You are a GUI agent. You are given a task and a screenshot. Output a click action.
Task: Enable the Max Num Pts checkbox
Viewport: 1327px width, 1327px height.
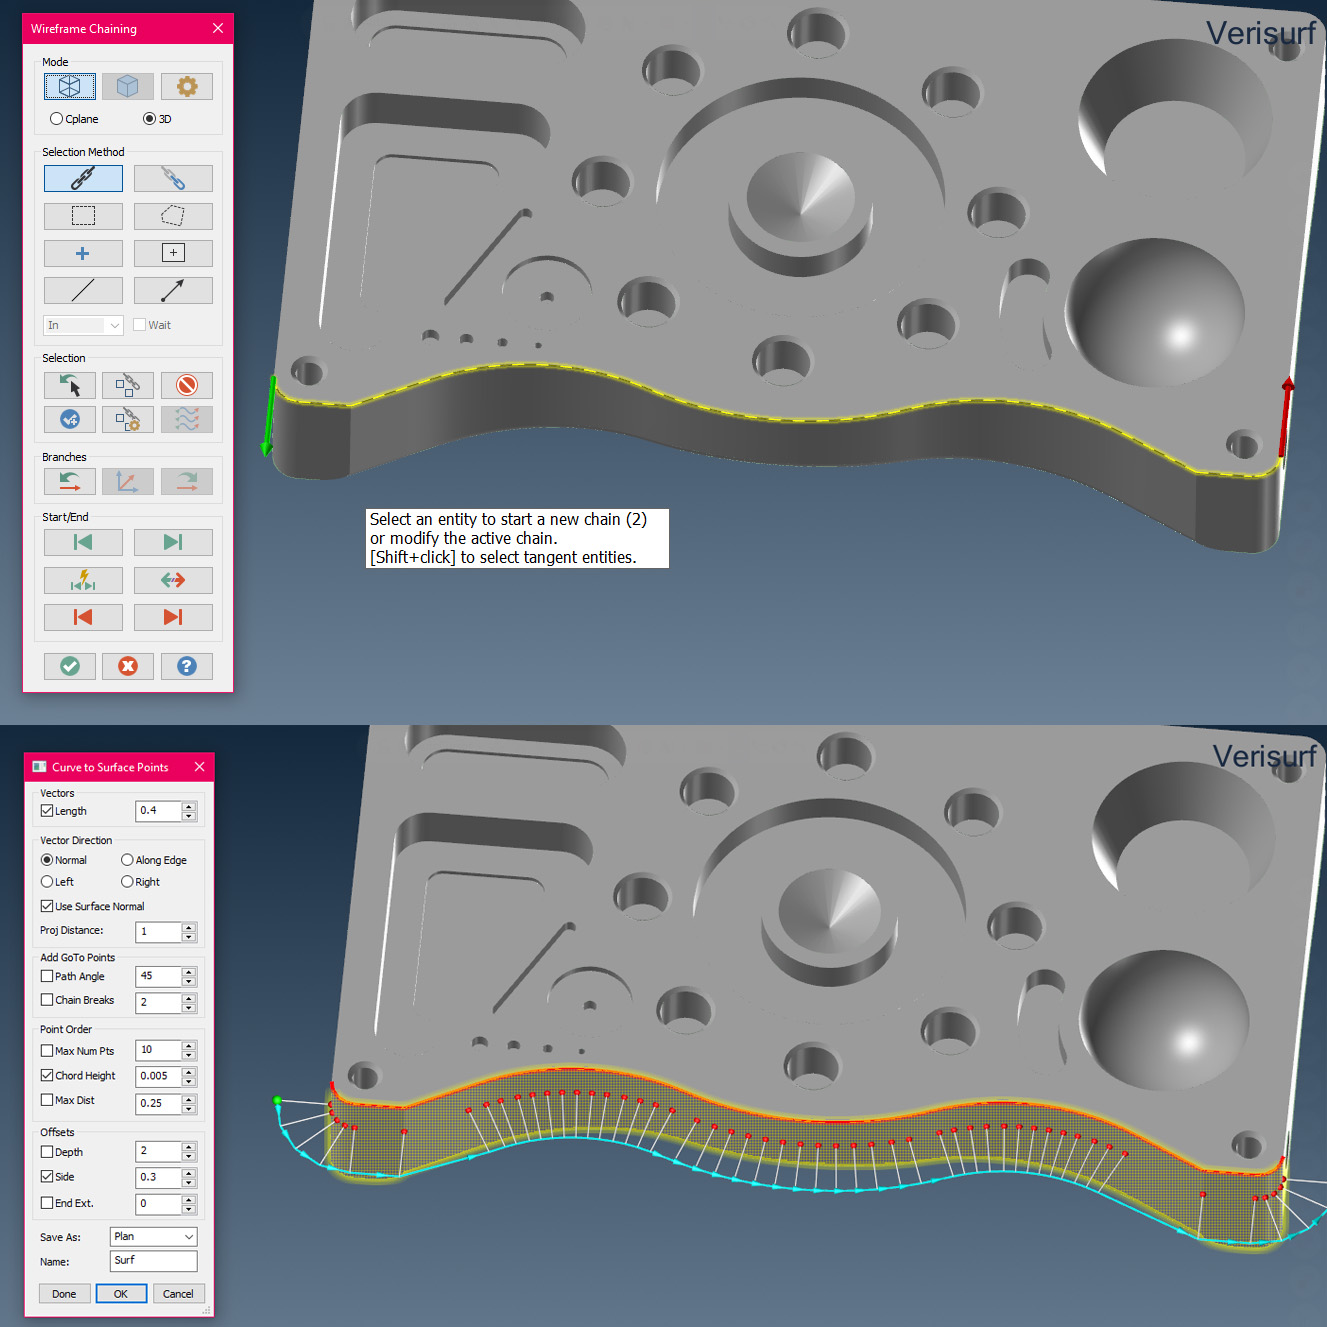[47, 1051]
